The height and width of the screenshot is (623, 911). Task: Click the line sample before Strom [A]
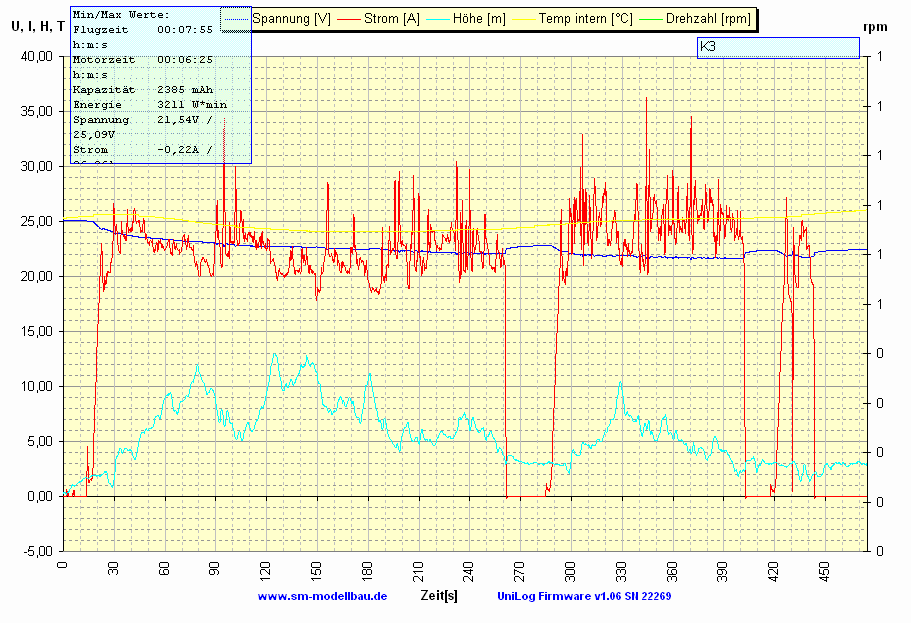[x=349, y=19]
